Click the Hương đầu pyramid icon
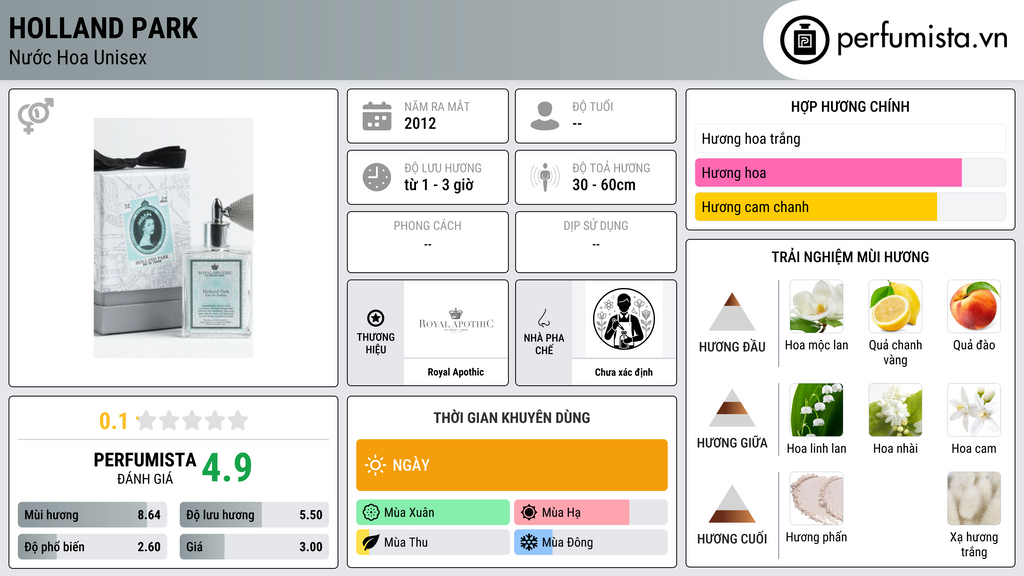This screenshot has width=1024, height=576. click(x=732, y=312)
